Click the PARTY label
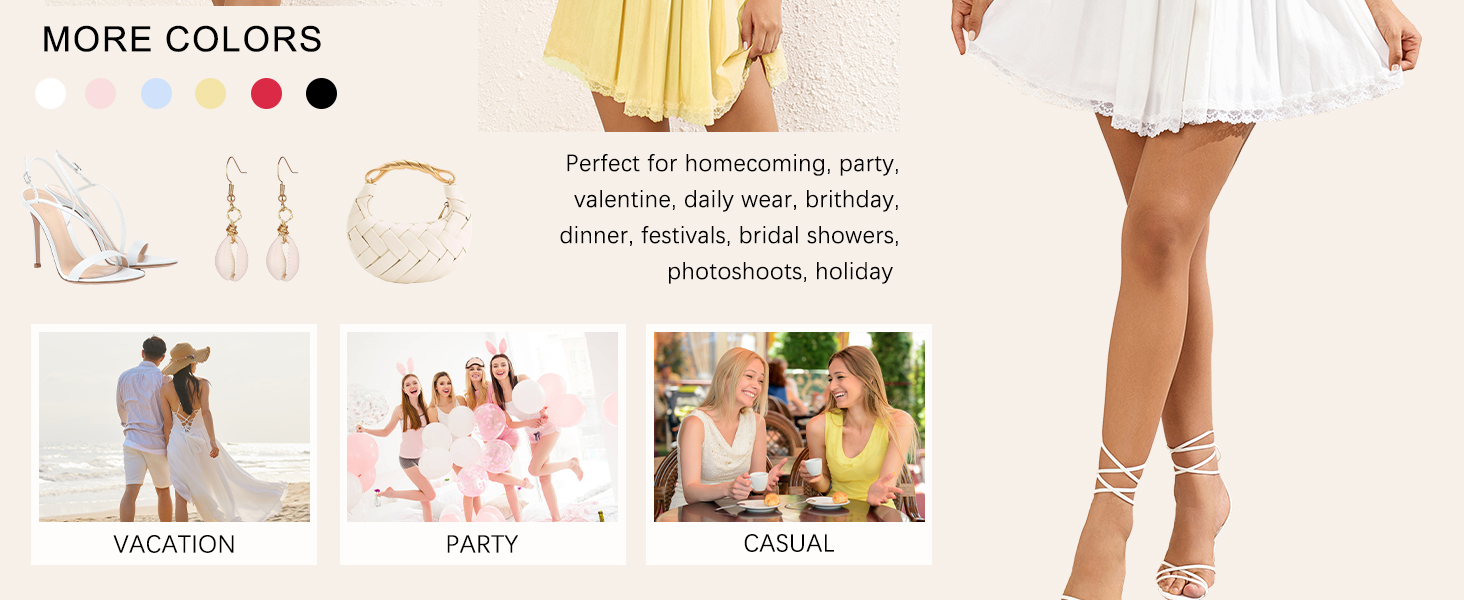 coord(482,544)
